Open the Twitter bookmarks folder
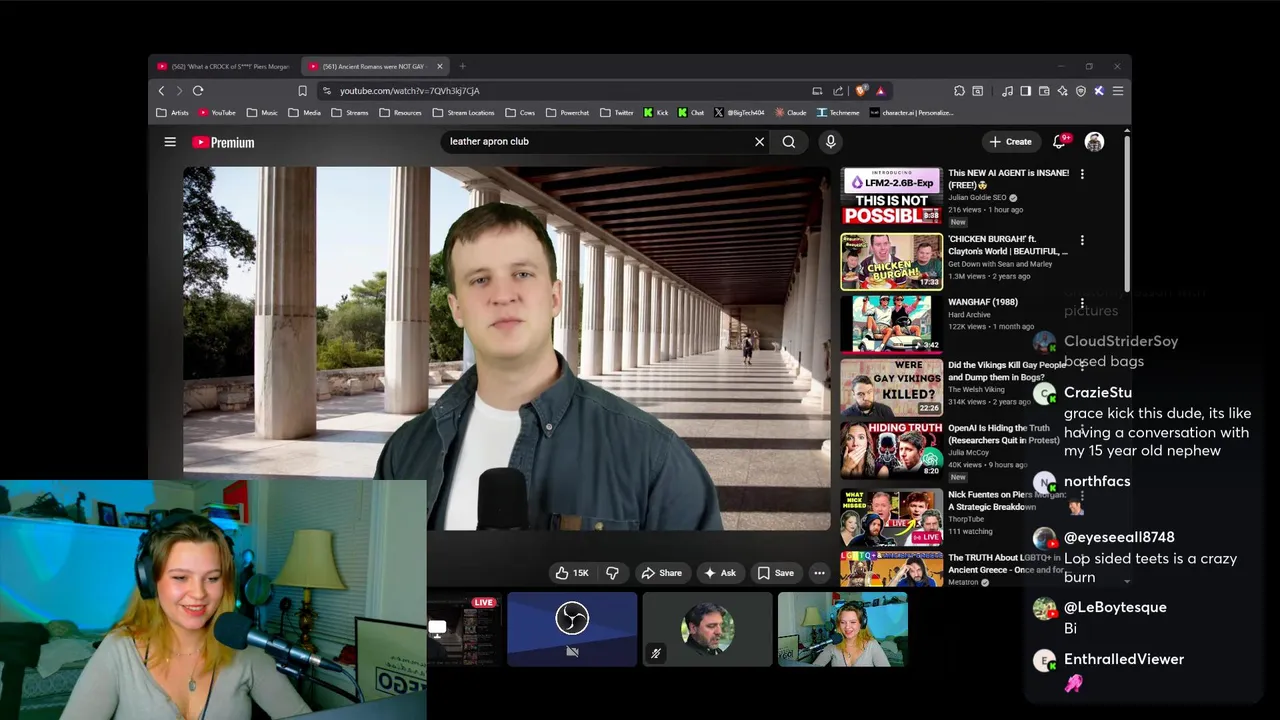 [616, 113]
